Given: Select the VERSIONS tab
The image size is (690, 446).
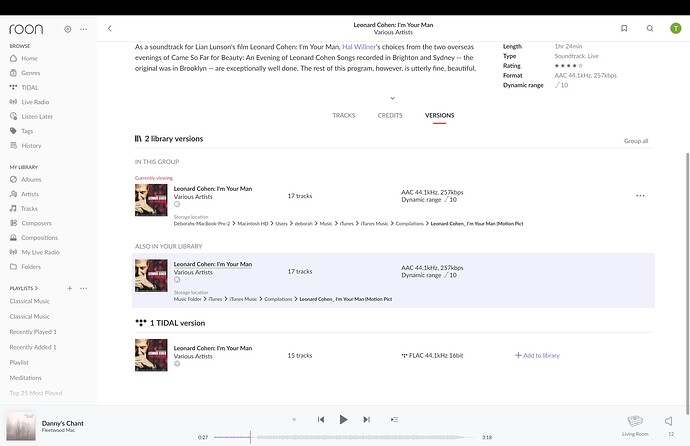Looking at the screenshot, I should click(439, 115).
